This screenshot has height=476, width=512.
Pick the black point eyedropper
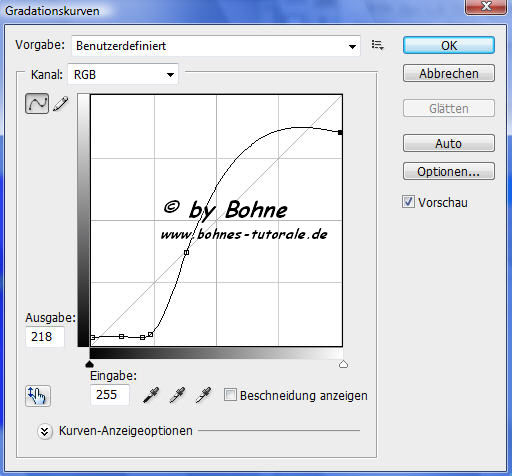151,395
